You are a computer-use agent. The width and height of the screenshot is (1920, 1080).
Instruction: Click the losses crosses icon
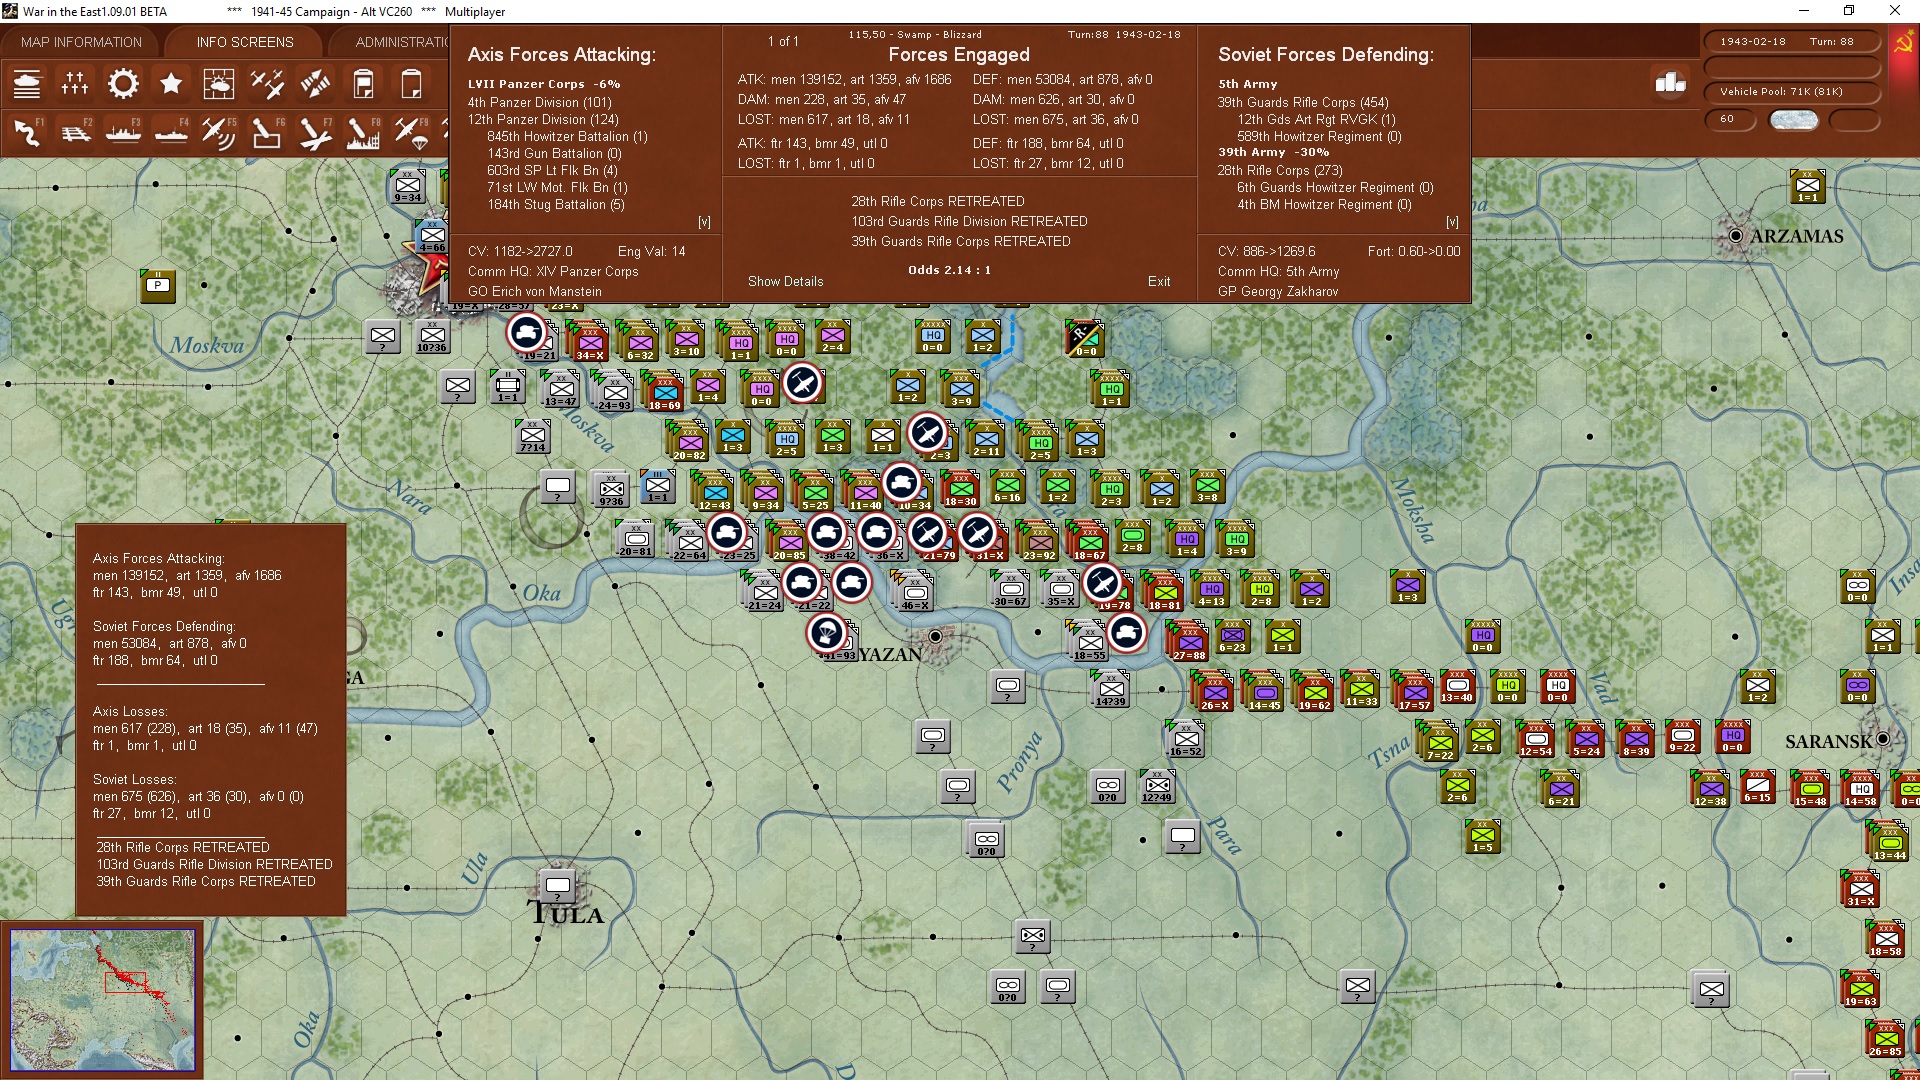coord(75,84)
